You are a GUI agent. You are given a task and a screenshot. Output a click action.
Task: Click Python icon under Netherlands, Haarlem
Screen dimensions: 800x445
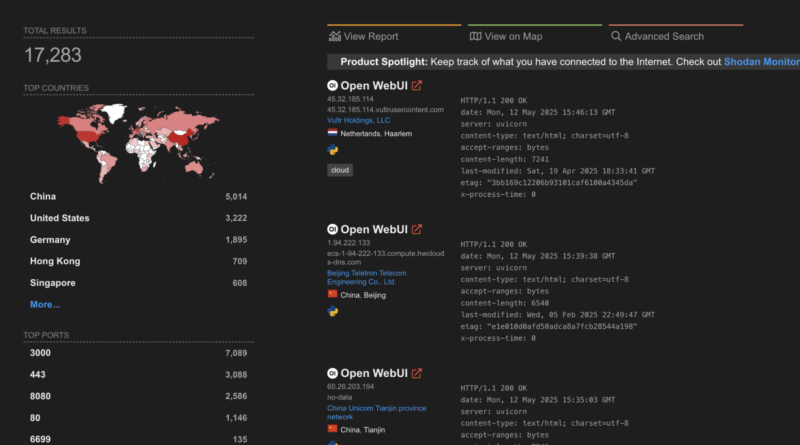coord(333,150)
